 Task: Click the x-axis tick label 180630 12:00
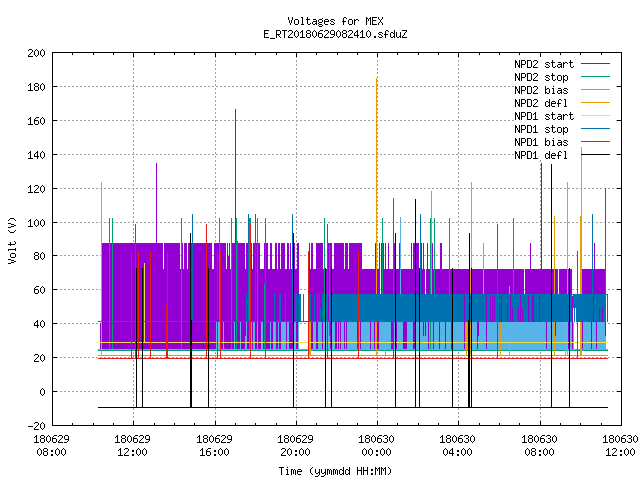point(620,446)
